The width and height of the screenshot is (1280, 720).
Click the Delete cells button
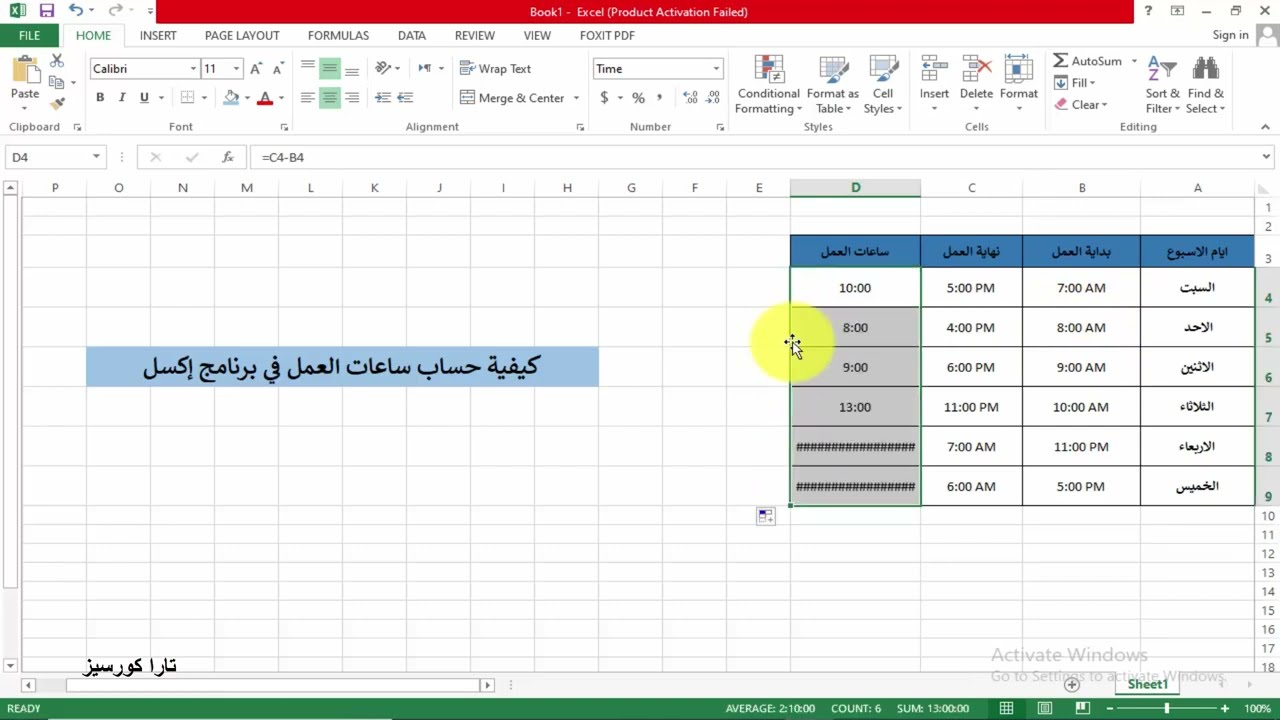click(976, 85)
